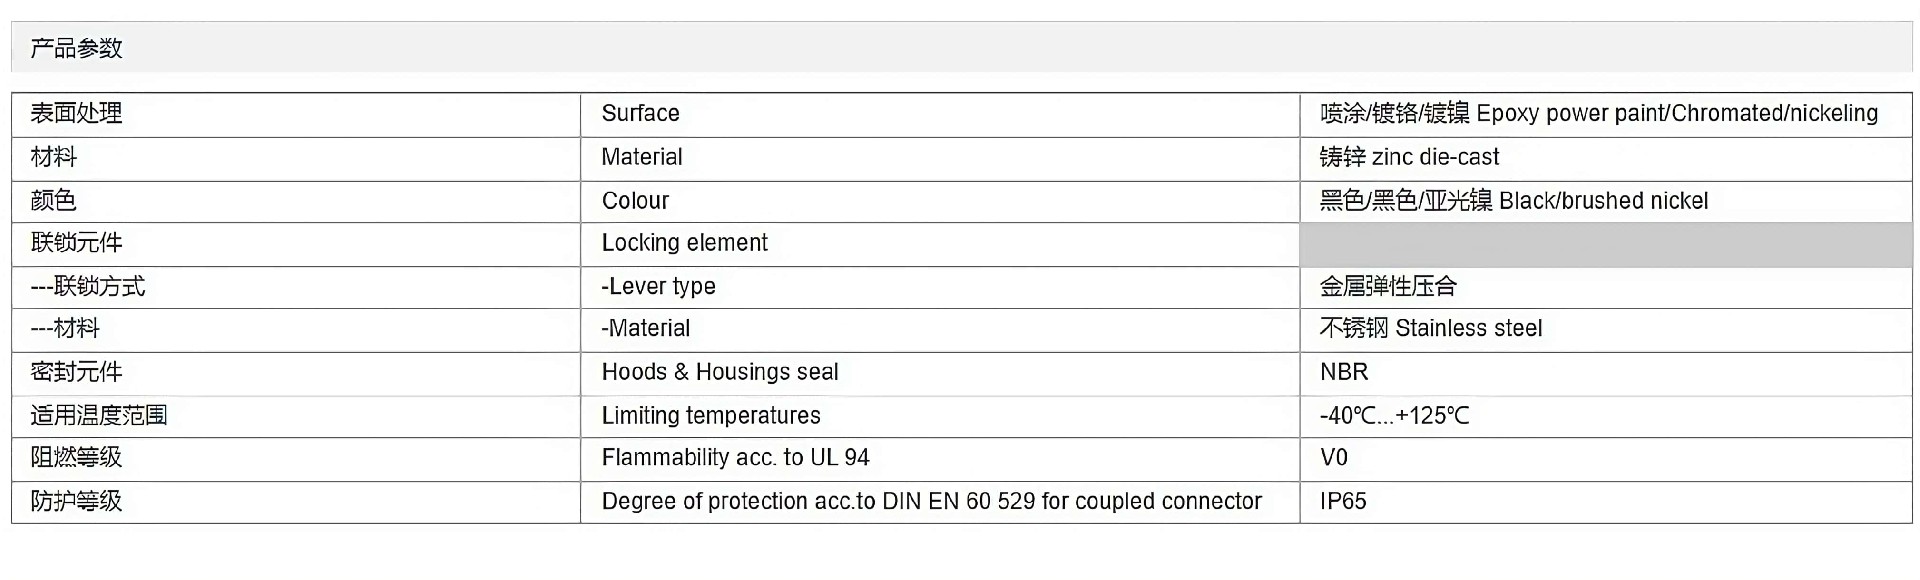Click the Locking element cell

[940, 244]
